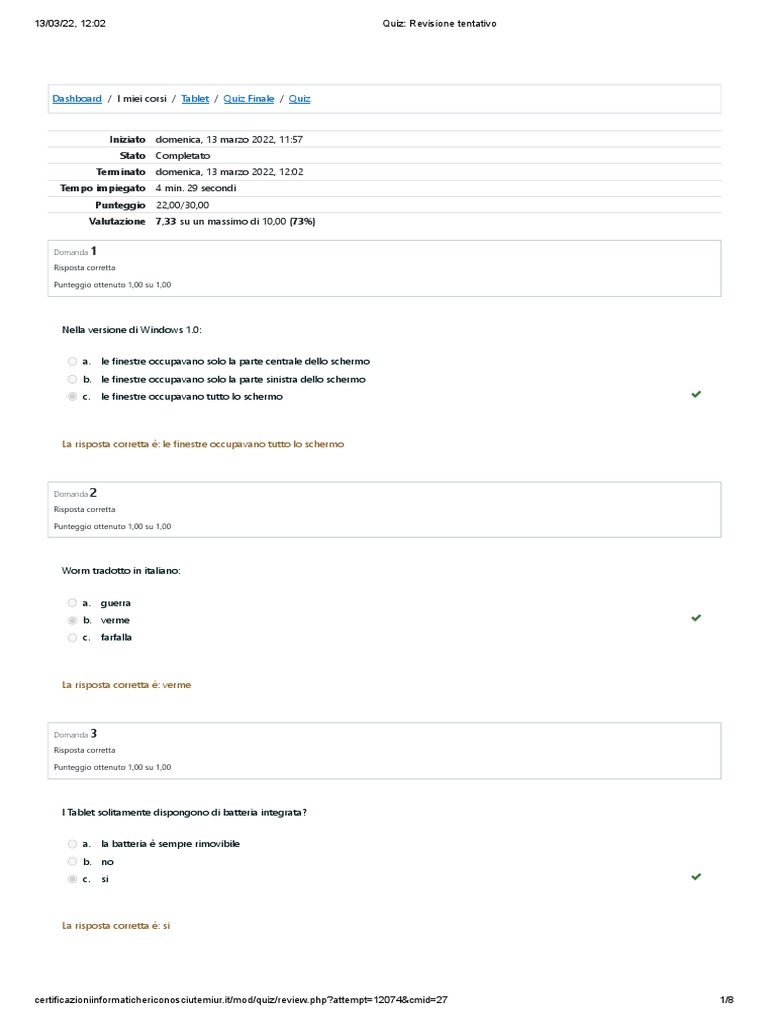Screen dimensions: 768x1024
Task: Choose the 'guerra' radio option
Action: 72,603
